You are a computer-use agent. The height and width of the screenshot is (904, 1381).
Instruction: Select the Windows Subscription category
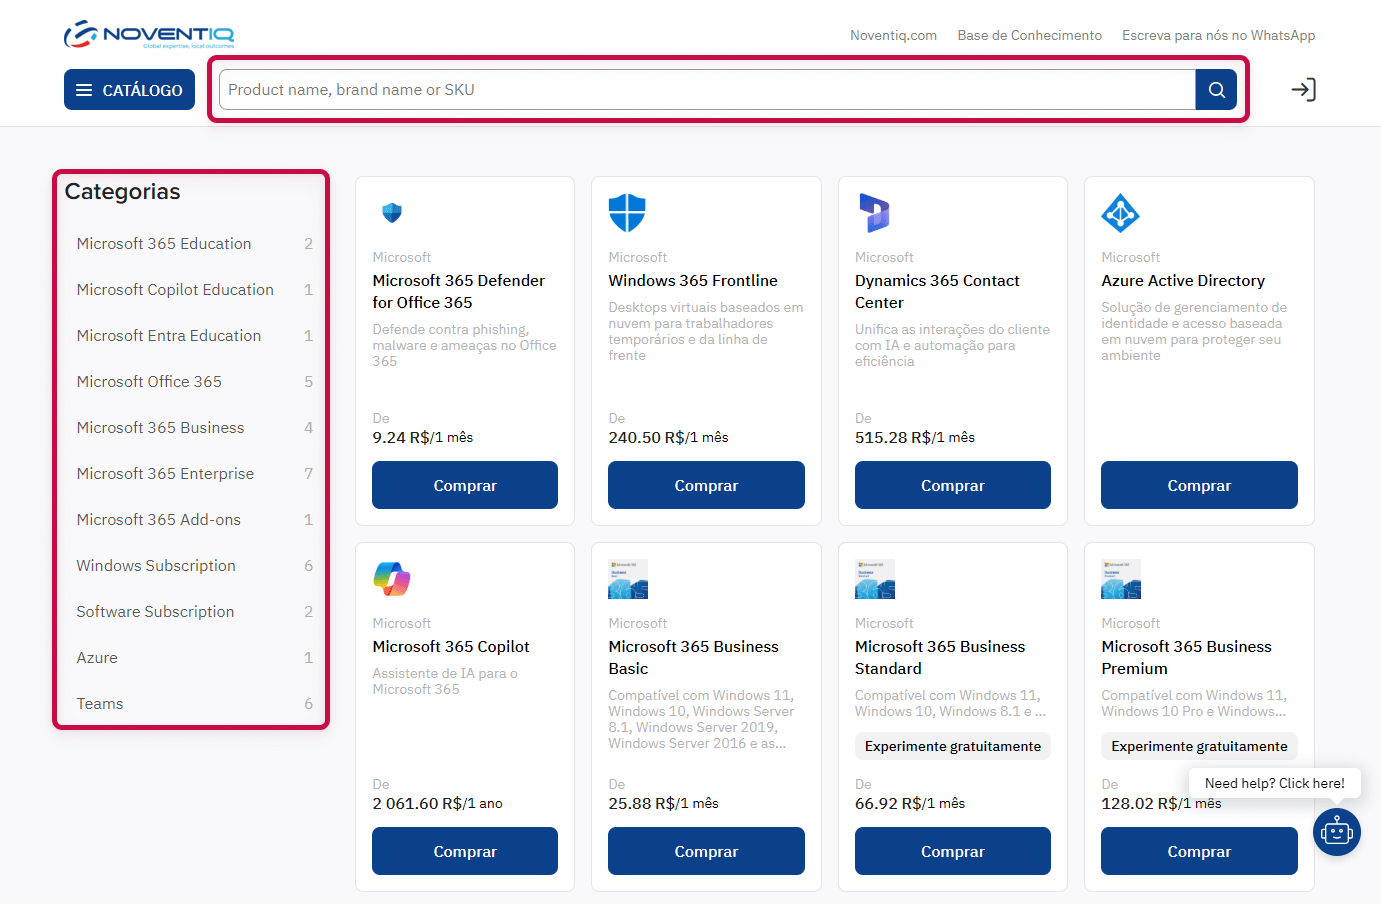click(156, 566)
